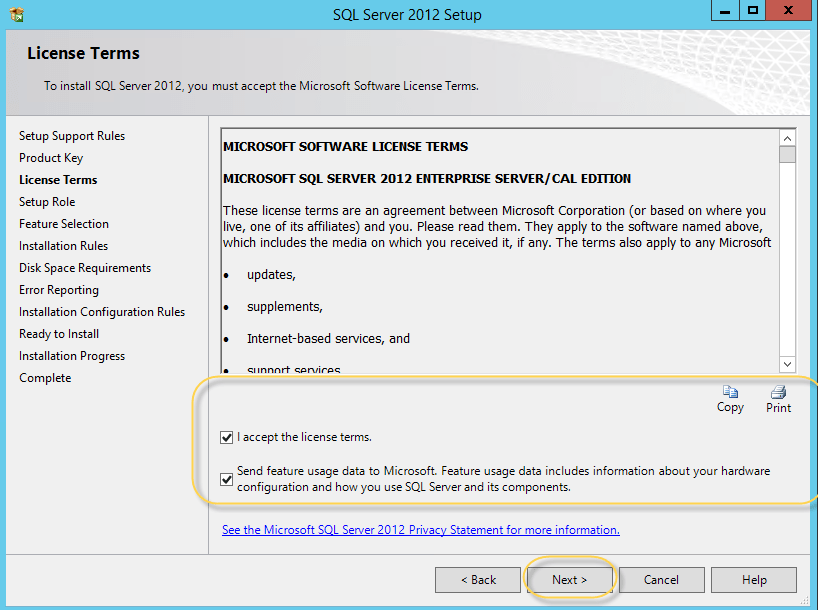Click the Installation Configuration Rules step

click(102, 312)
